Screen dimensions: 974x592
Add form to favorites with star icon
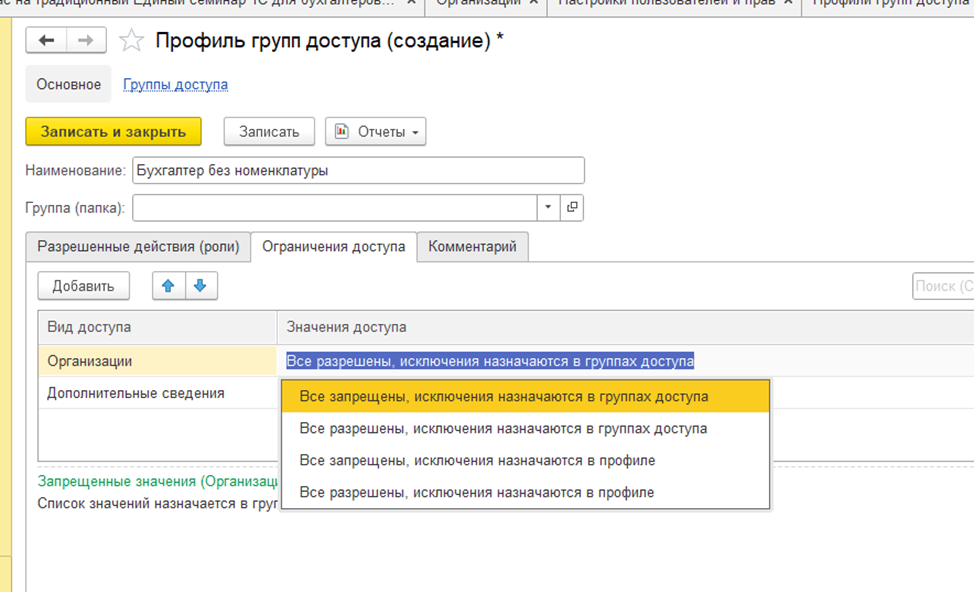(x=131, y=41)
